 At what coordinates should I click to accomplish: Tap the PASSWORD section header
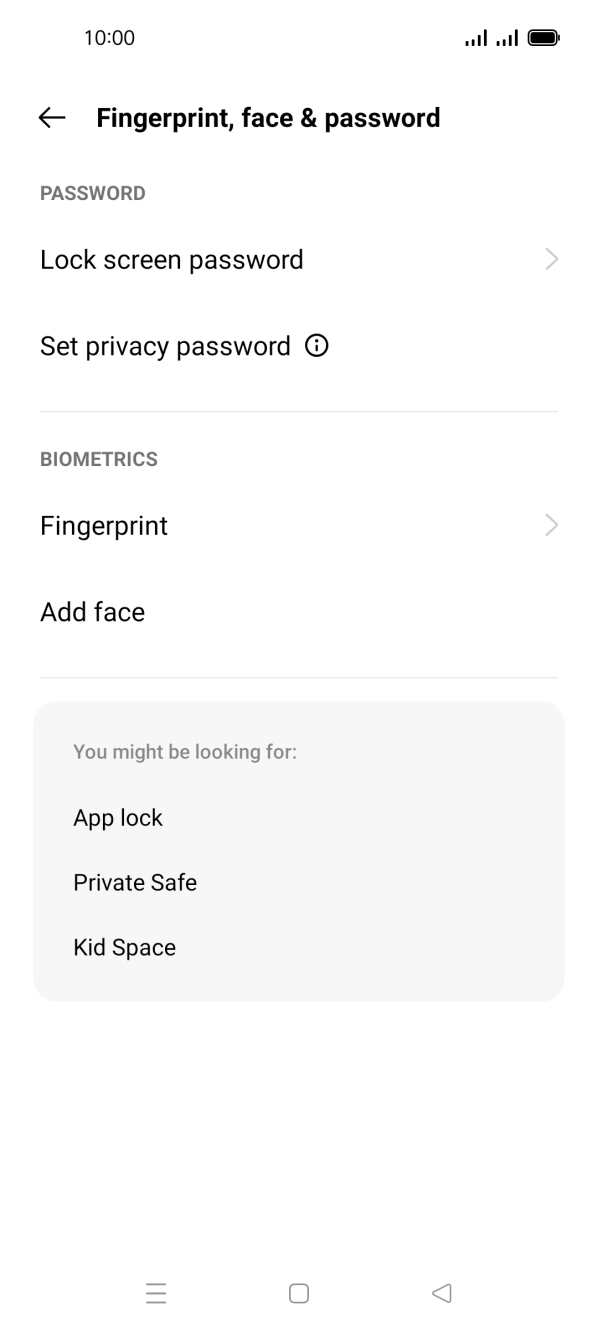click(x=92, y=193)
